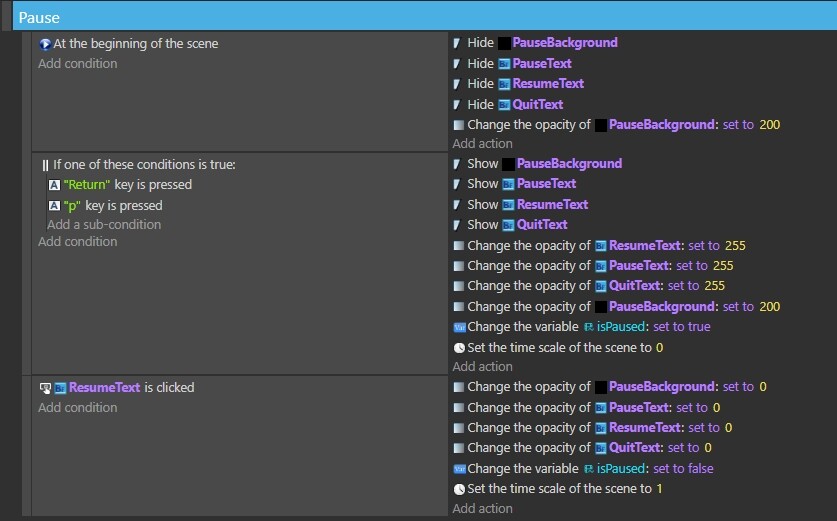Click the Show QuitText action
Viewport: 837px width, 521px height.
tap(510, 225)
